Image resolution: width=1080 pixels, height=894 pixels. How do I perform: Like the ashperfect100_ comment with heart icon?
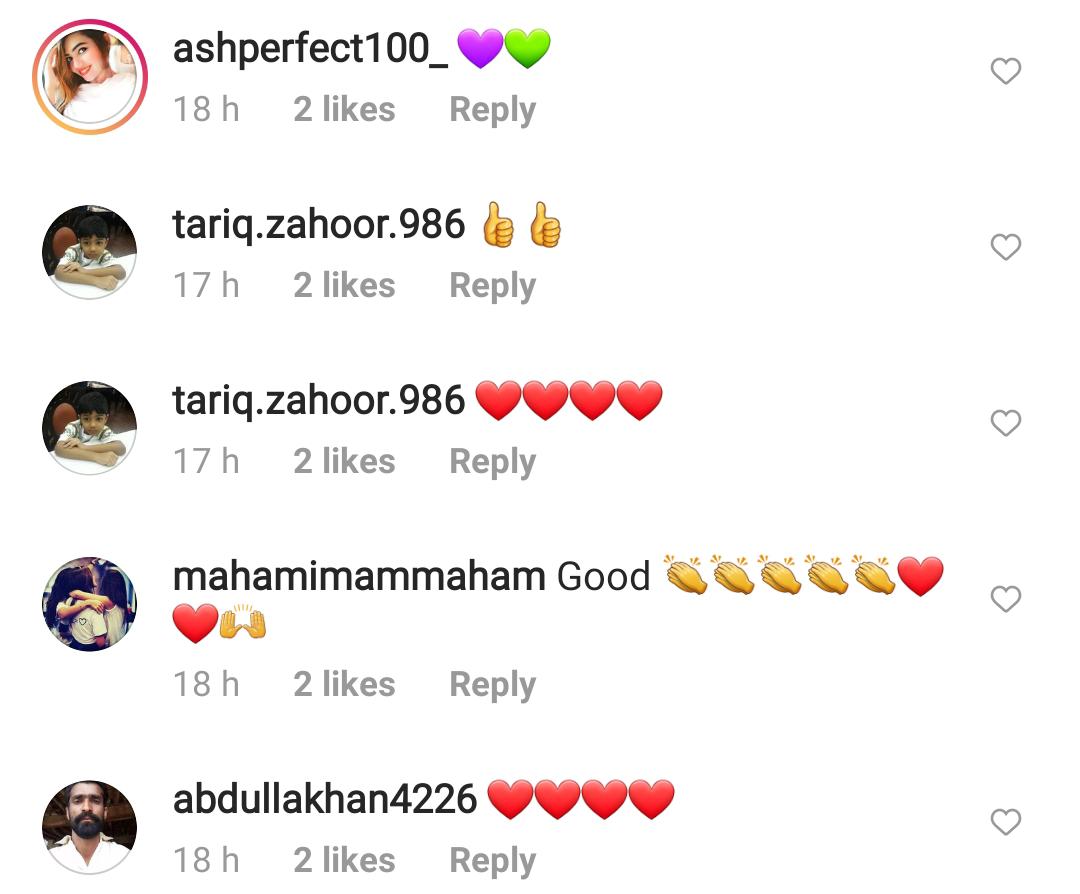coord(1006,71)
